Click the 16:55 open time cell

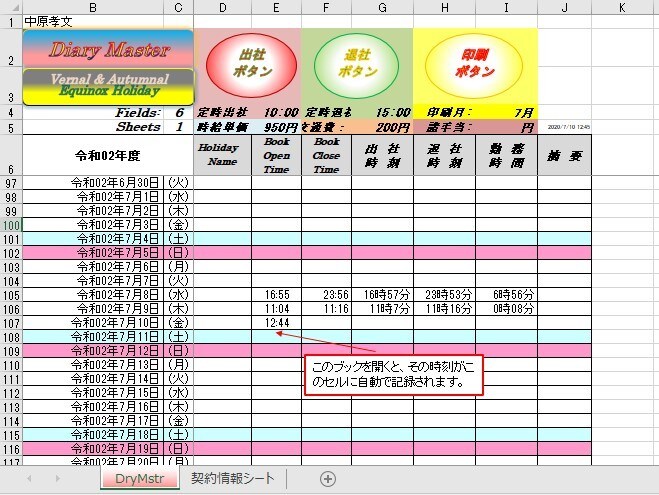pos(277,295)
